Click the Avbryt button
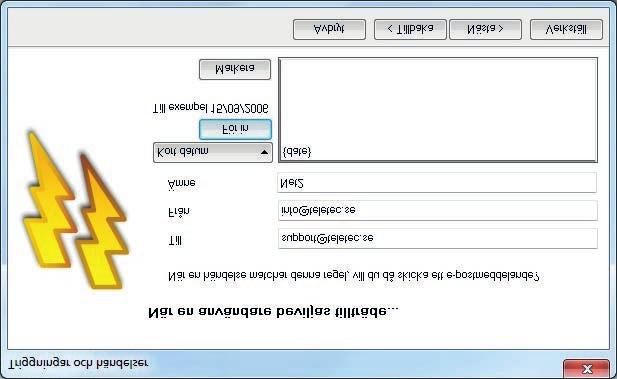617x379 pixels. click(x=329, y=29)
